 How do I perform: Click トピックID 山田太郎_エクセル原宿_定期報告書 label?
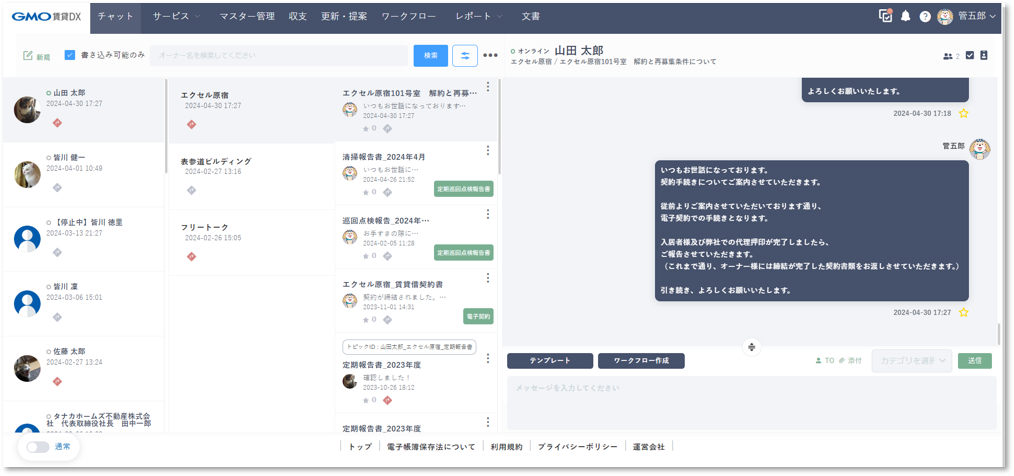coord(409,347)
